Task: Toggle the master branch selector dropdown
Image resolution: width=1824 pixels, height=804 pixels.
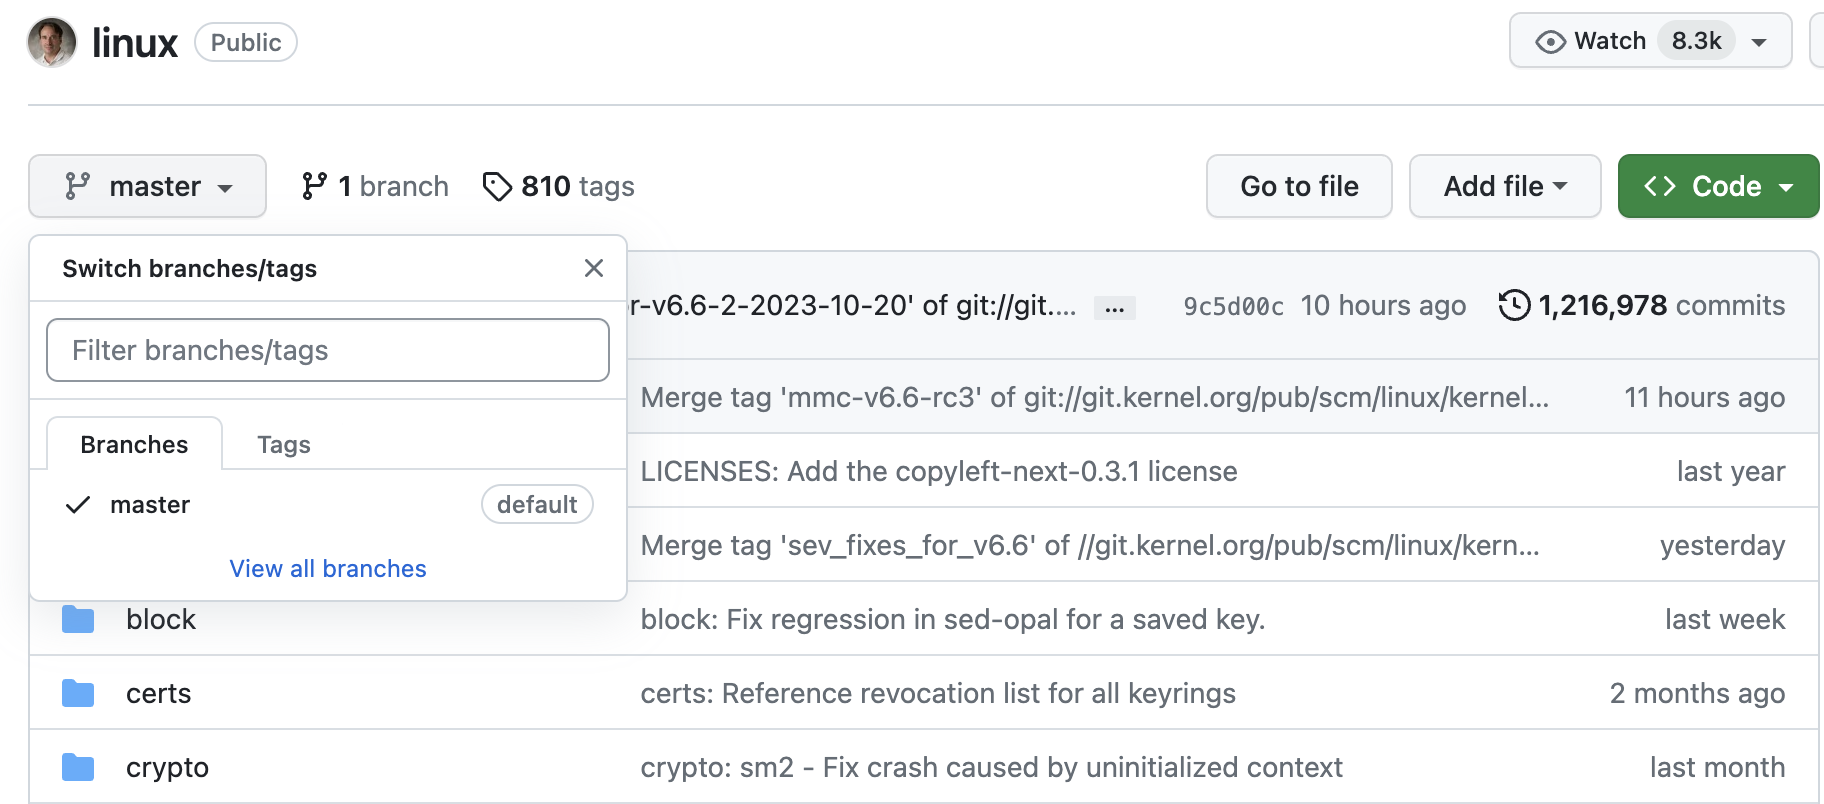Action: 147,186
